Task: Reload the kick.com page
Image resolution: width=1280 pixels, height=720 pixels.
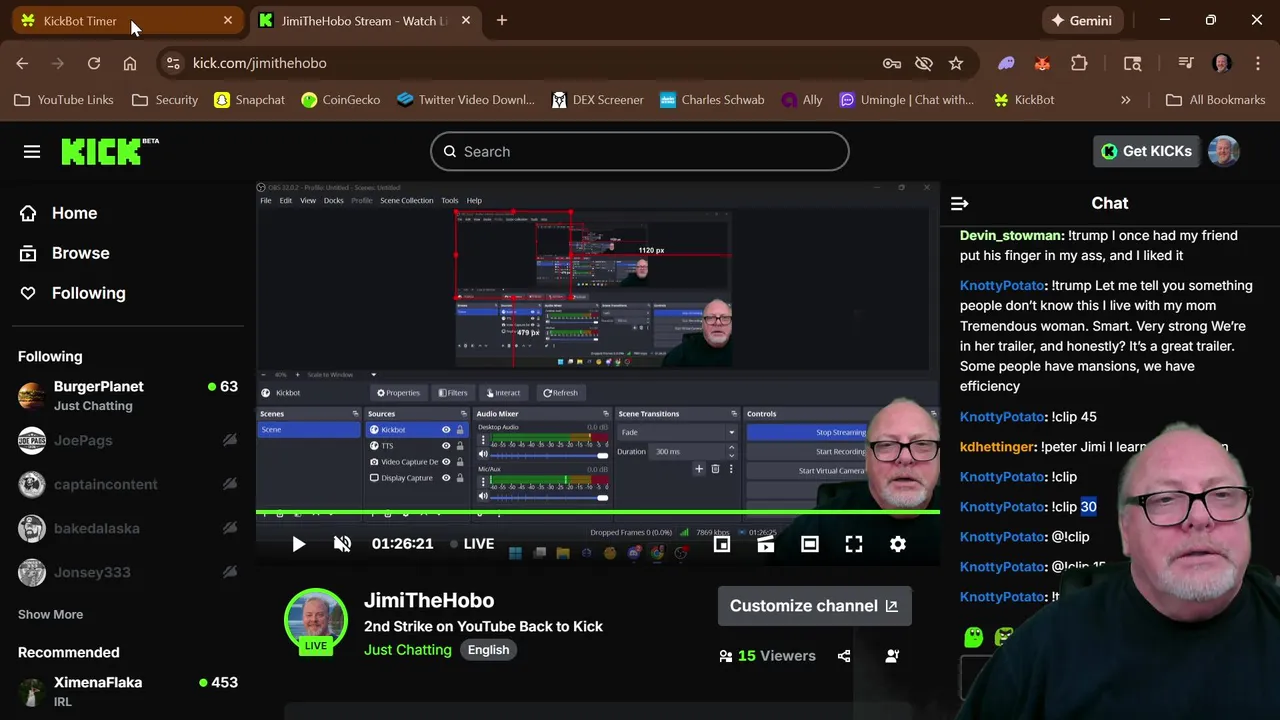Action: pos(94,63)
